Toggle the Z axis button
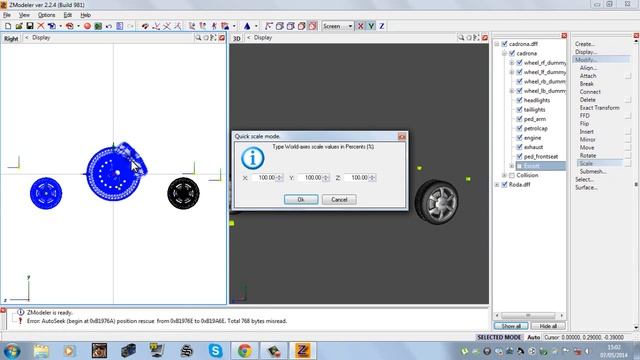This screenshot has height=360, width=640. tap(382, 26)
